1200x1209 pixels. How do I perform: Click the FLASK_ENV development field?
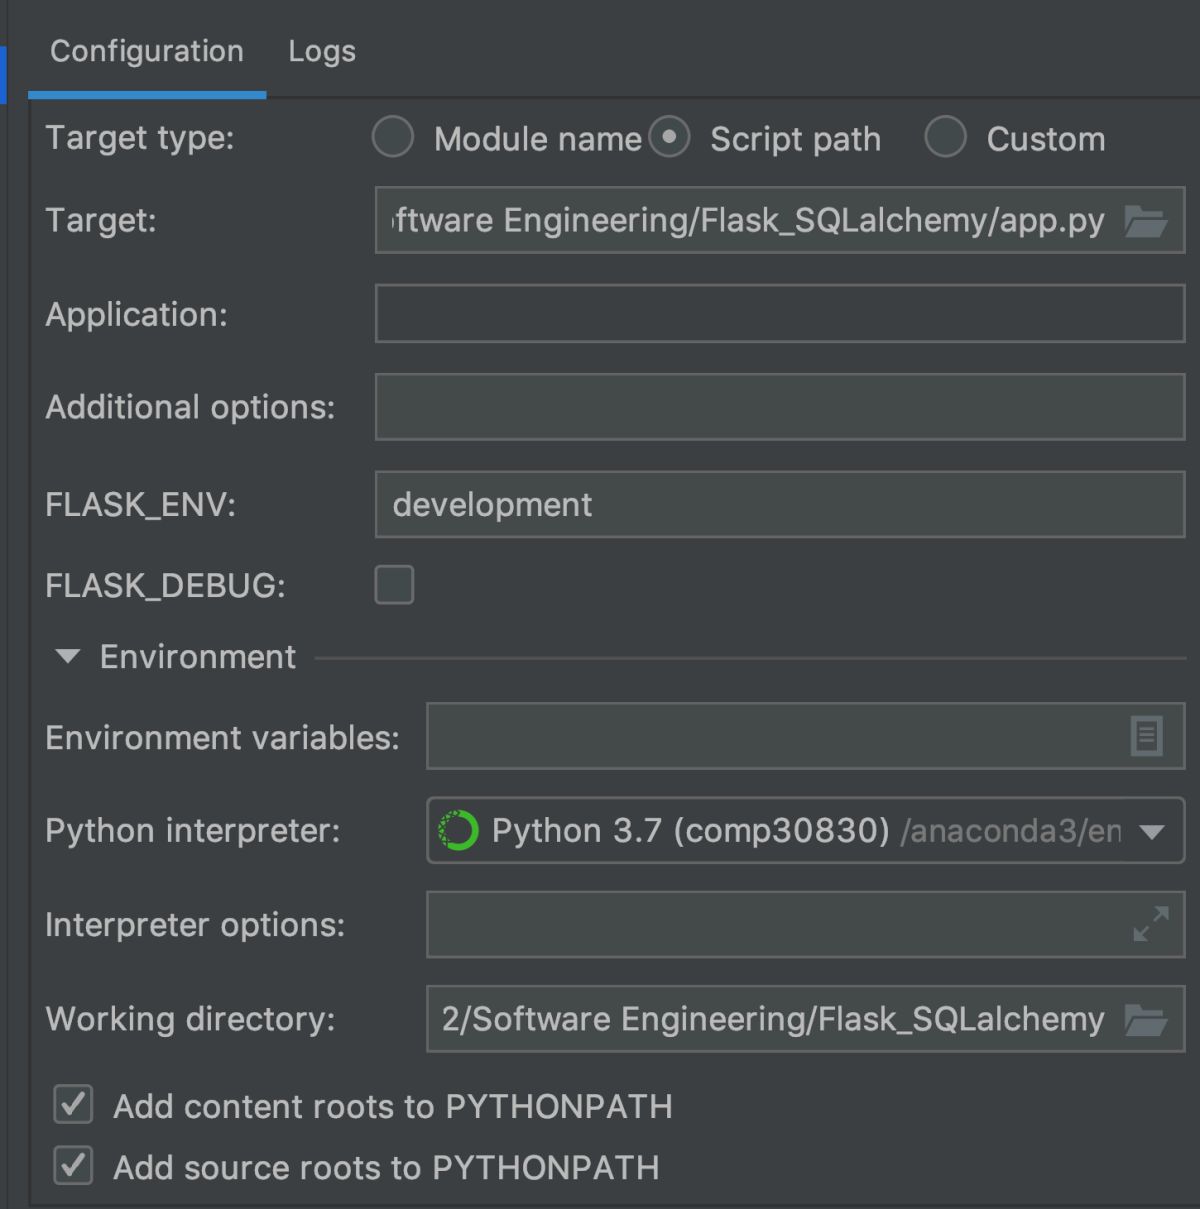pos(780,505)
